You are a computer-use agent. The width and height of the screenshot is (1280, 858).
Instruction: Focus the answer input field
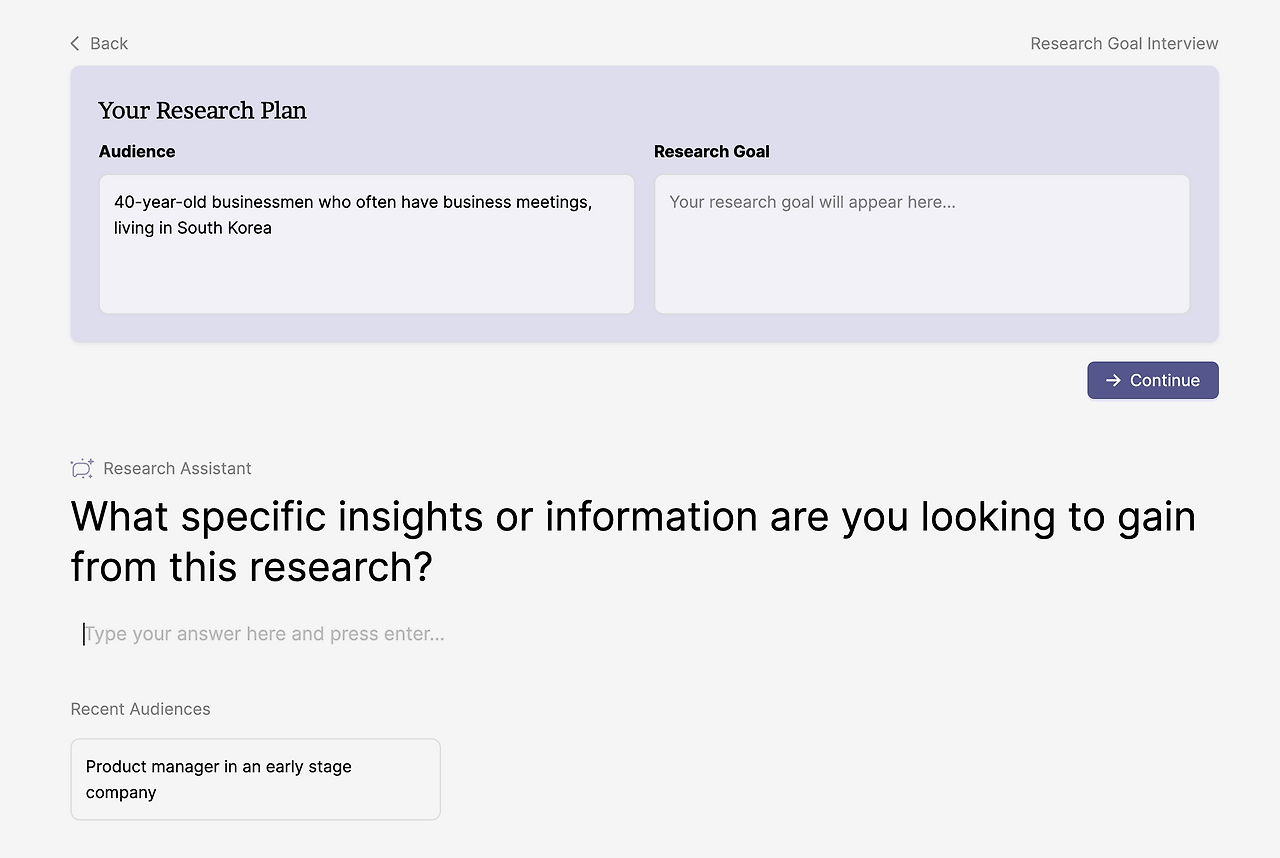click(400, 634)
